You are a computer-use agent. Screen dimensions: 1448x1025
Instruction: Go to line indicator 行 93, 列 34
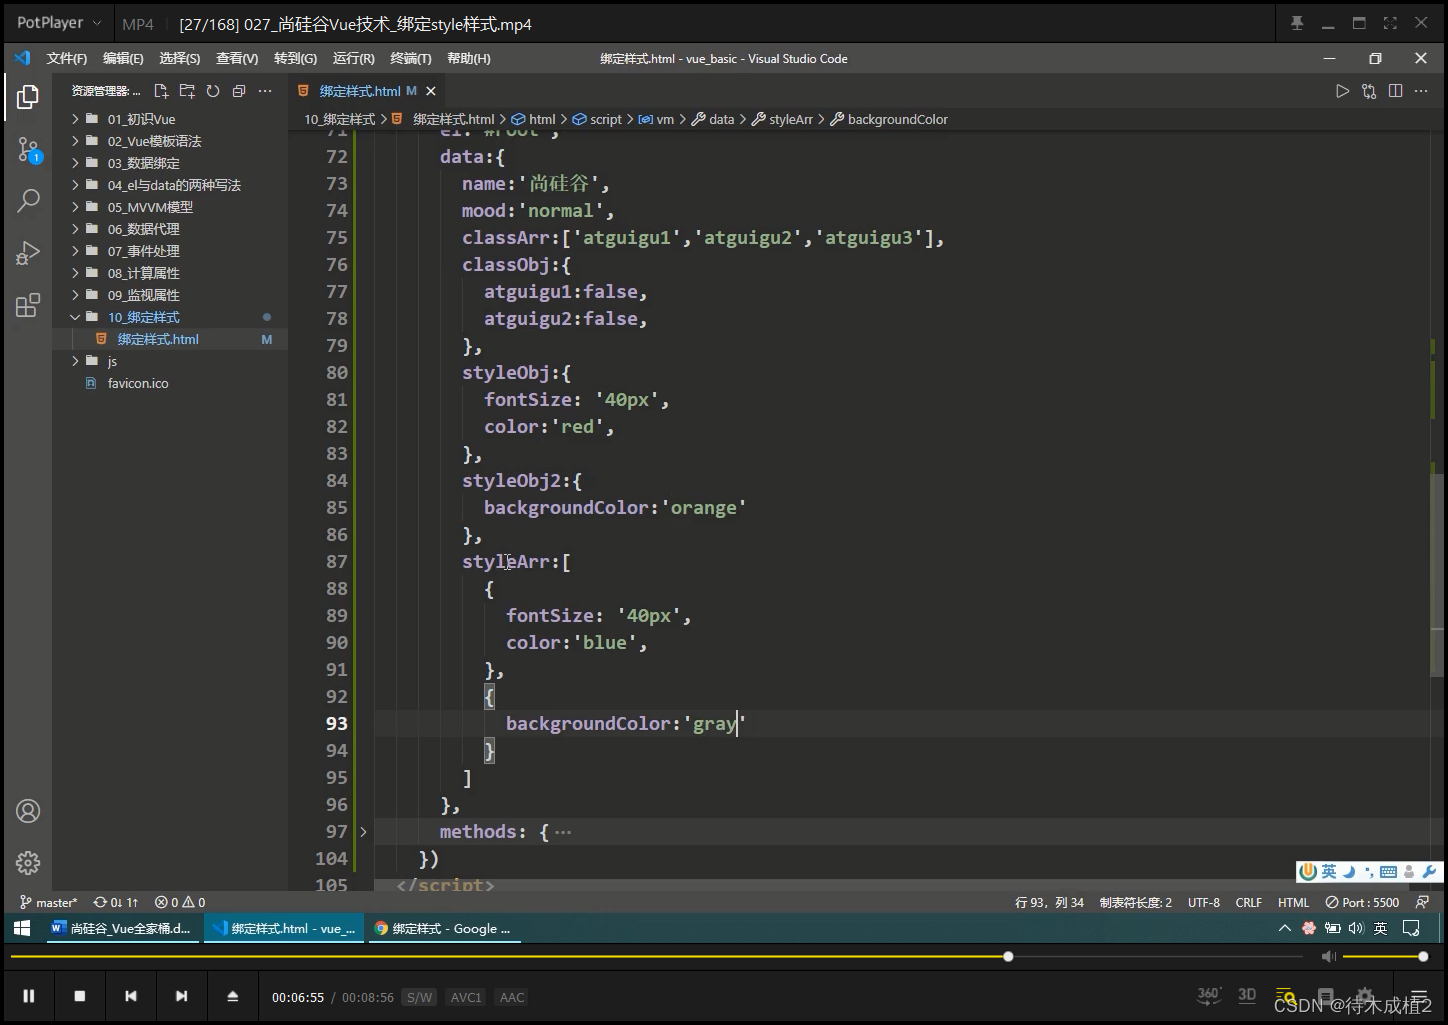(x=1049, y=902)
